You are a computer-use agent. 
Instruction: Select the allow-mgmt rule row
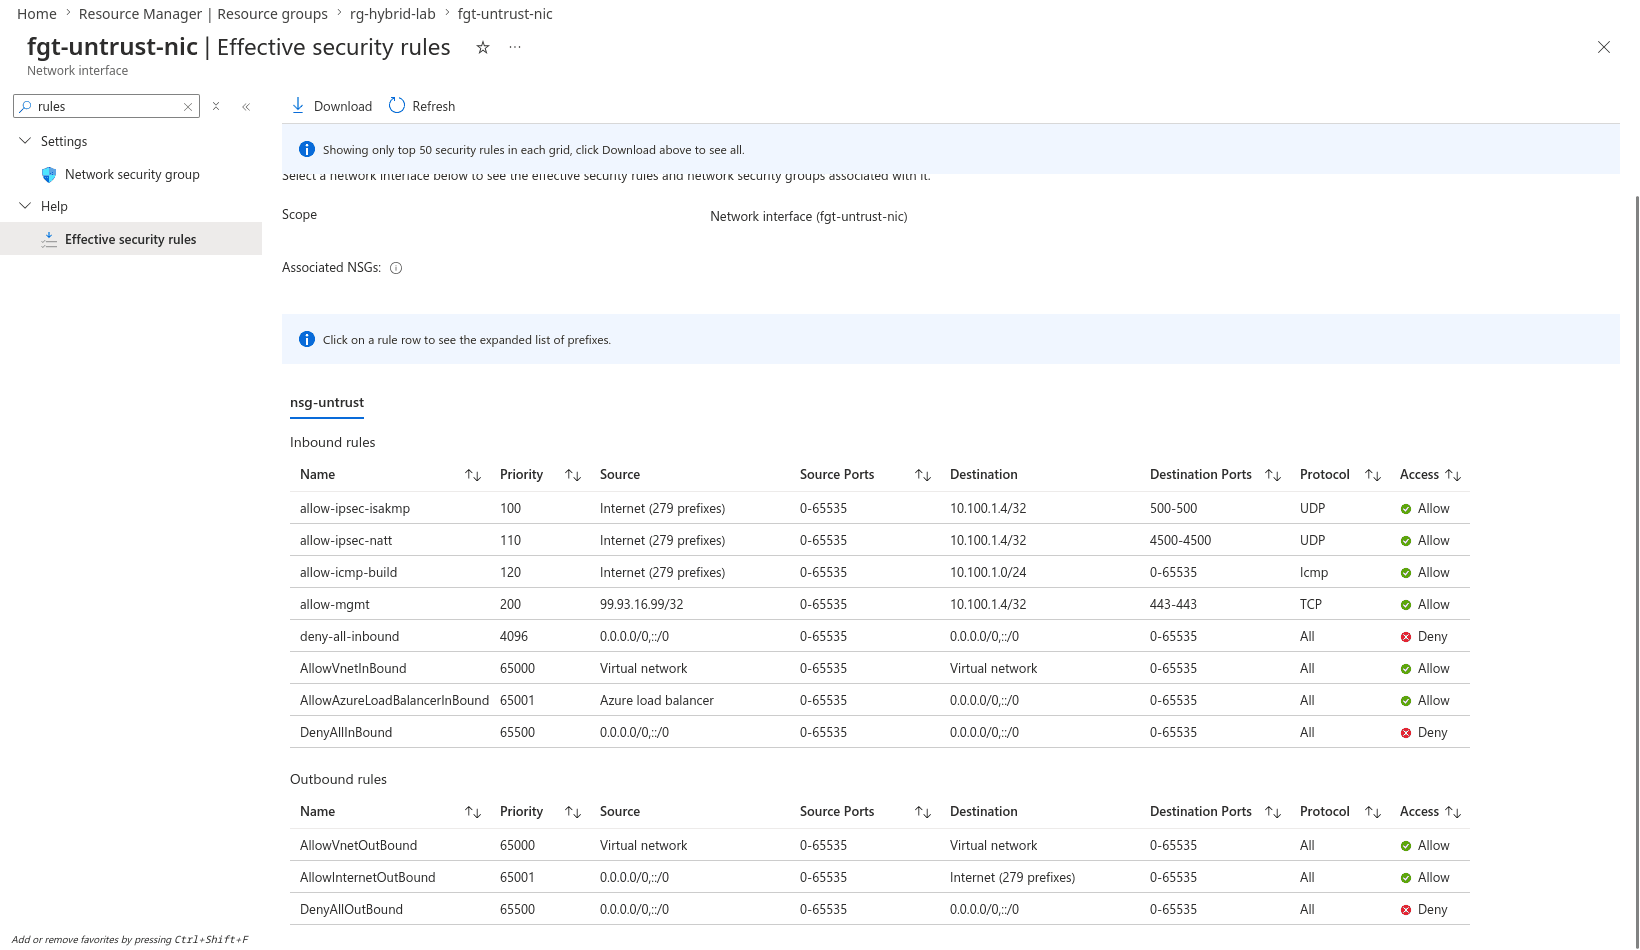pyautogui.click(x=880, y=604)
